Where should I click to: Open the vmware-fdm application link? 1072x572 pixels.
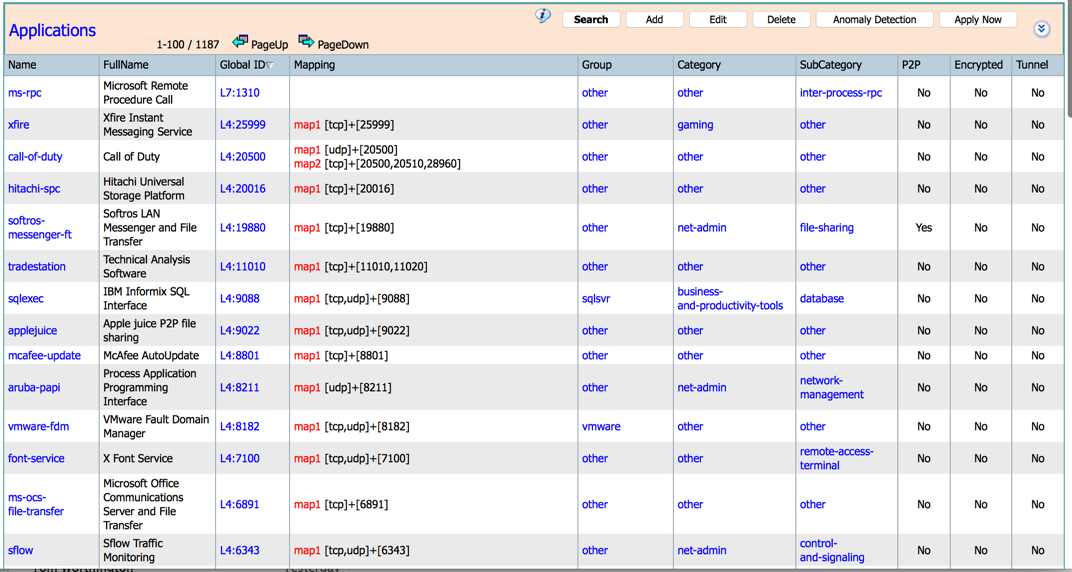pos(38,426)
